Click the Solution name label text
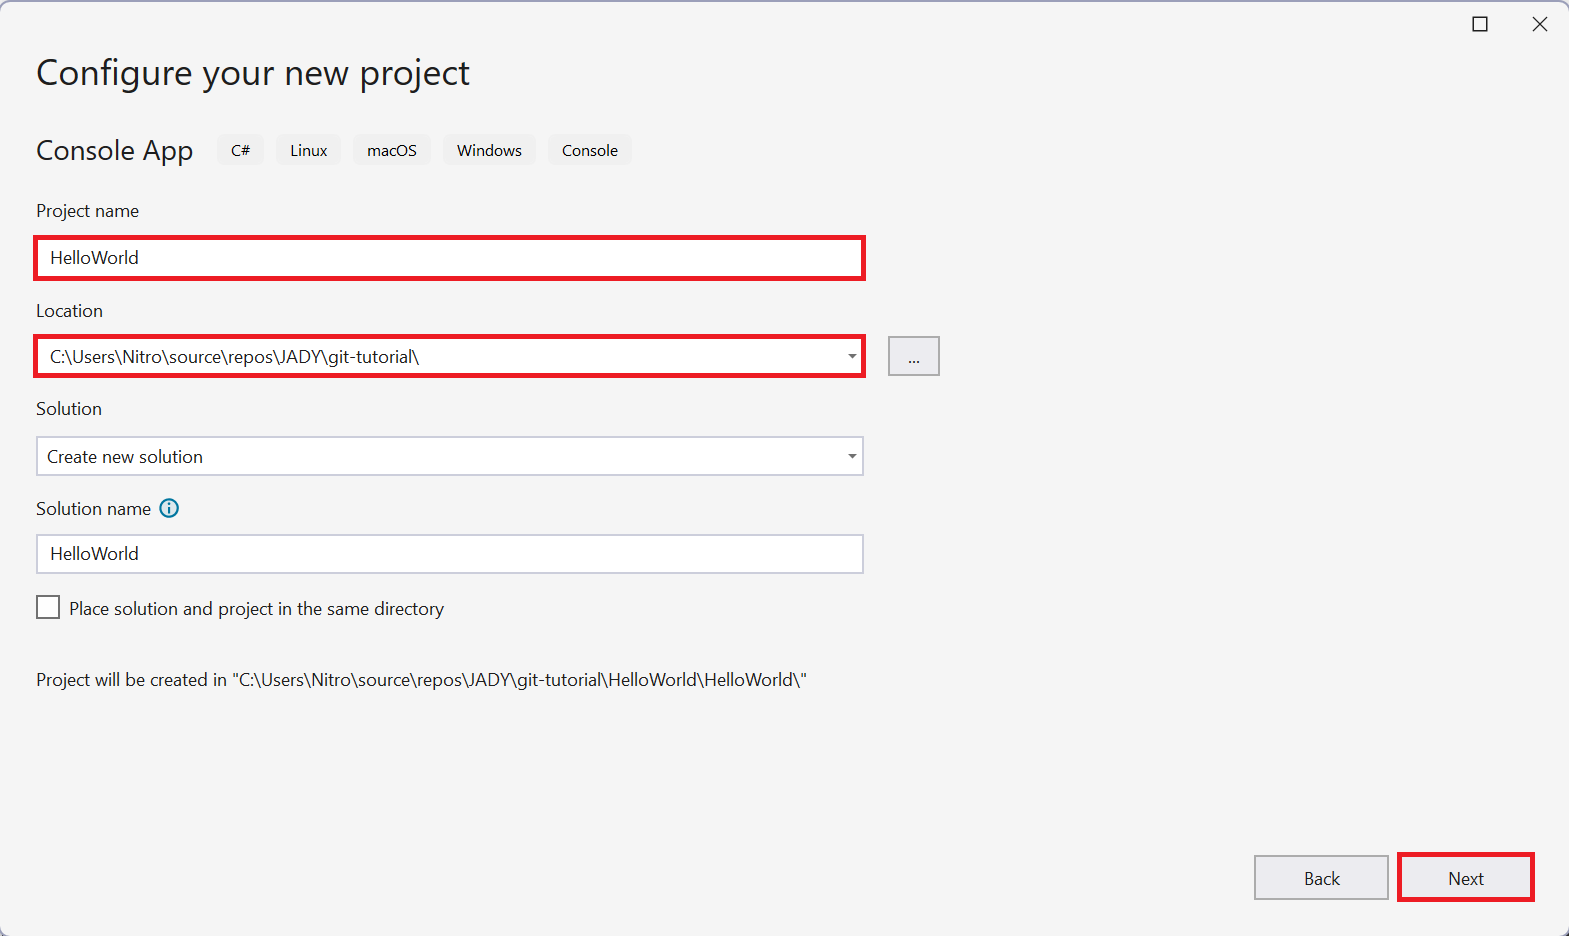The image size is (1569, 936). point(94,509)
